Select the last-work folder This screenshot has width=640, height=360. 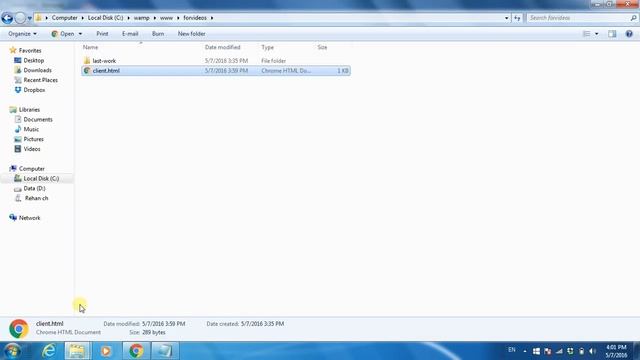[x=104, y=61]
